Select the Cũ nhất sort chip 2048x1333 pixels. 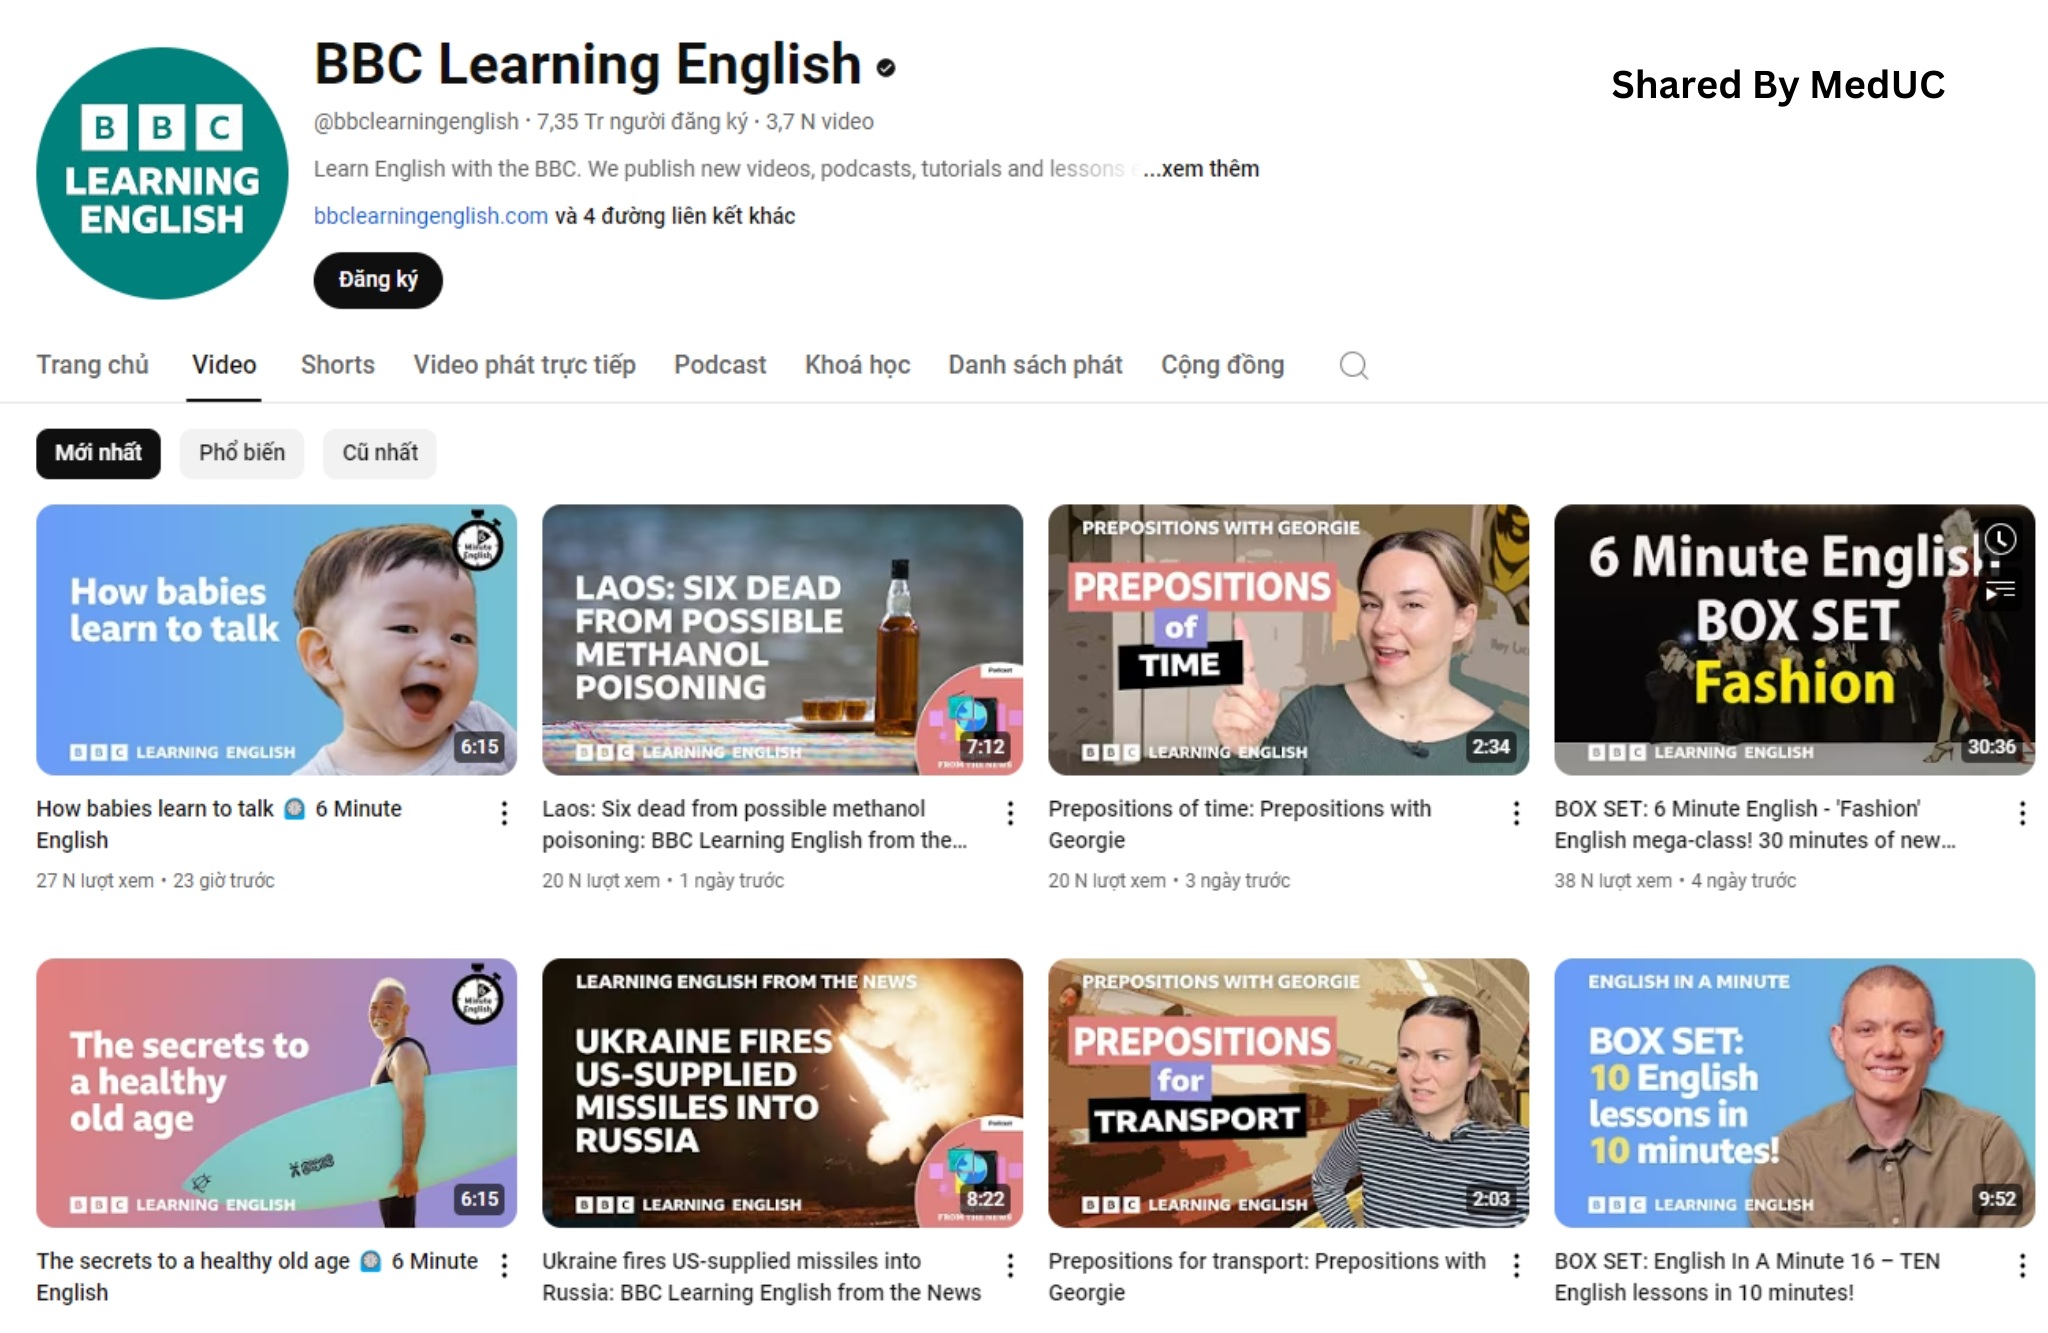point(379,453)
